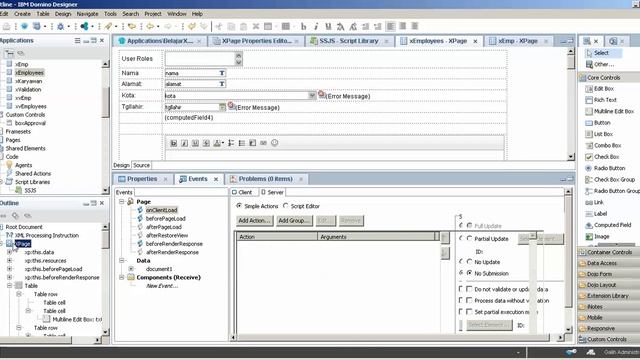This screenshot has width=640, height=360.
Task: Collapse the Table node in Outline
Action: tap(9, 286)
